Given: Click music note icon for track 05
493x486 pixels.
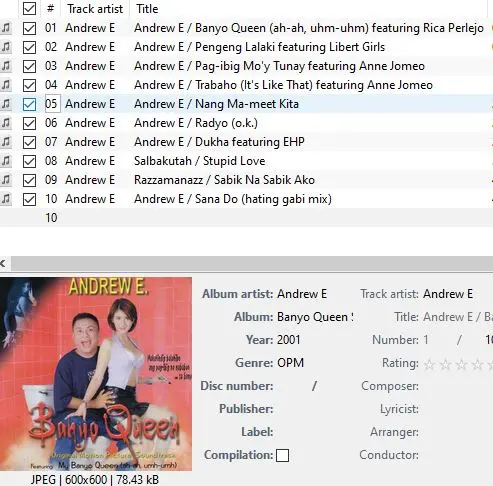Looking at the screenshot, I should (x=6, y=104).
